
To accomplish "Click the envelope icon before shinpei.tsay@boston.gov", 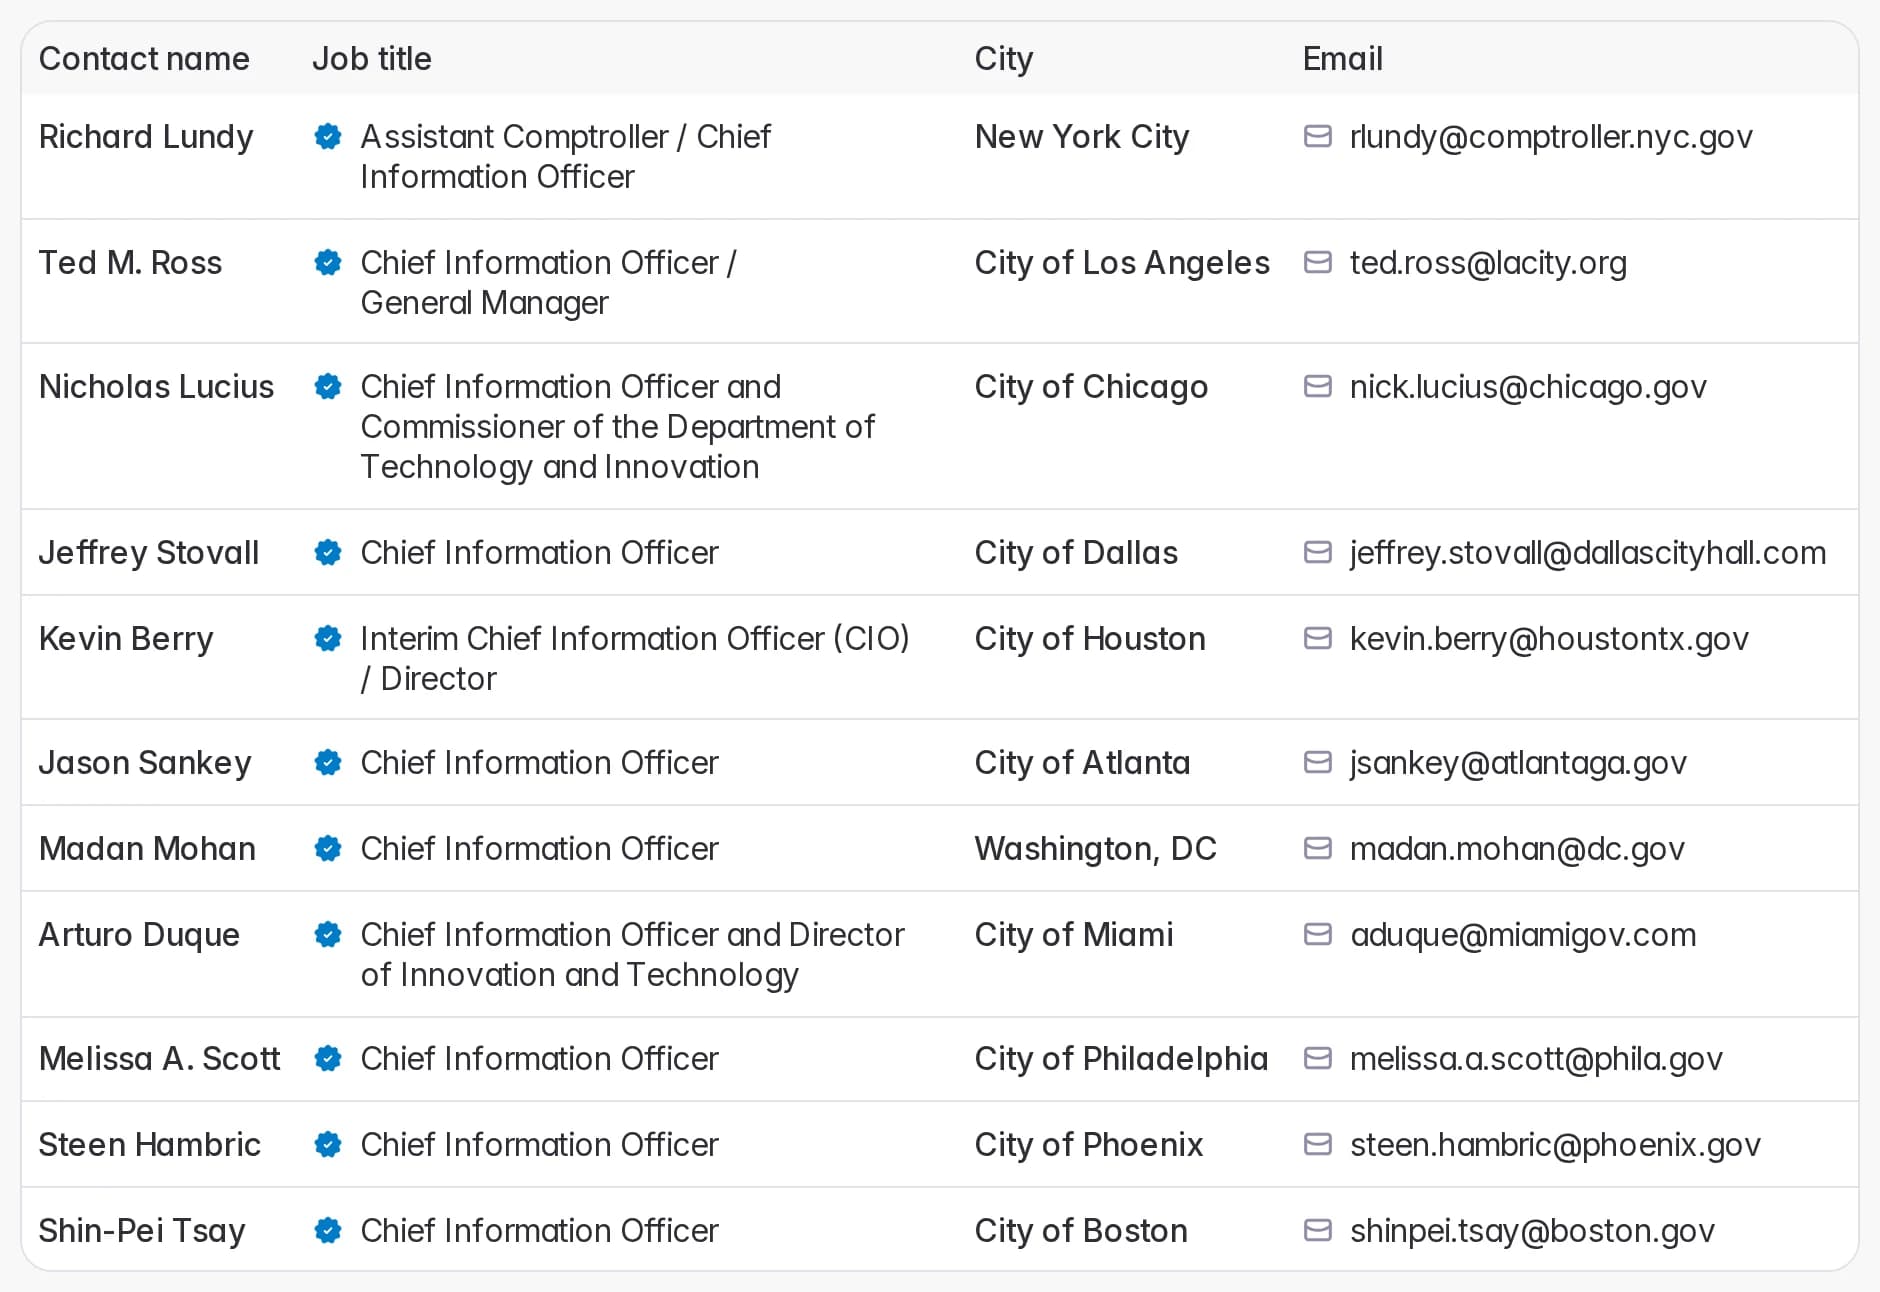I will click(x=1318, y=1230).
